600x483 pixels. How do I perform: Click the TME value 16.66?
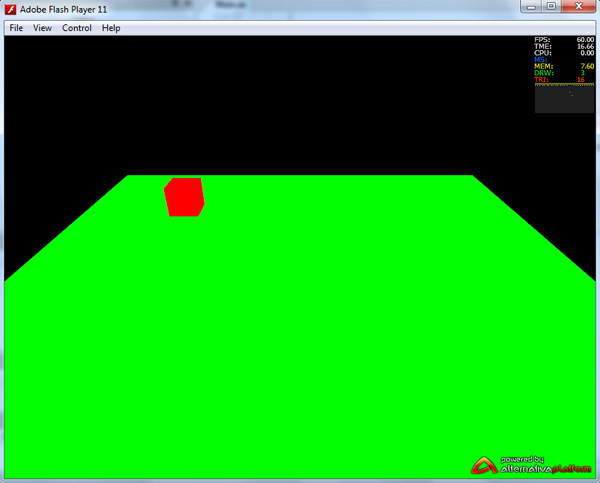click(x=585, y=46)
